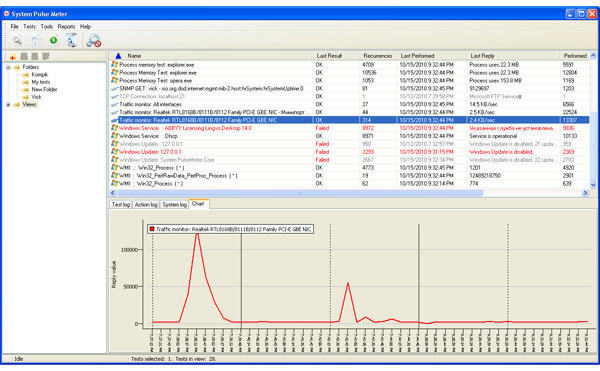
Task: Collapse the Folders tree node
Action: pyautogui.click(x=8, y=67)
